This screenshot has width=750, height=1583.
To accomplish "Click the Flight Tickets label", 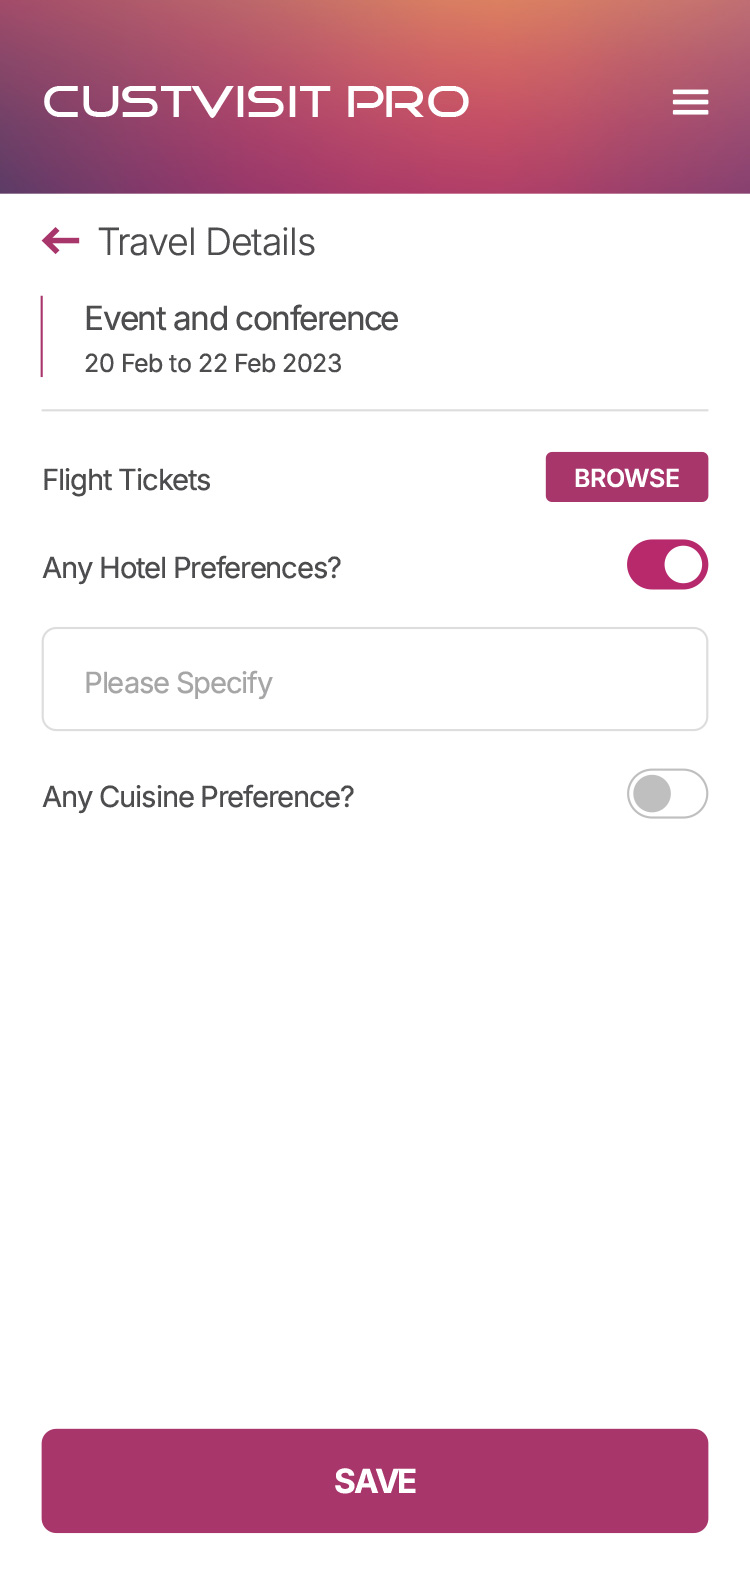I will coord(127,480).
